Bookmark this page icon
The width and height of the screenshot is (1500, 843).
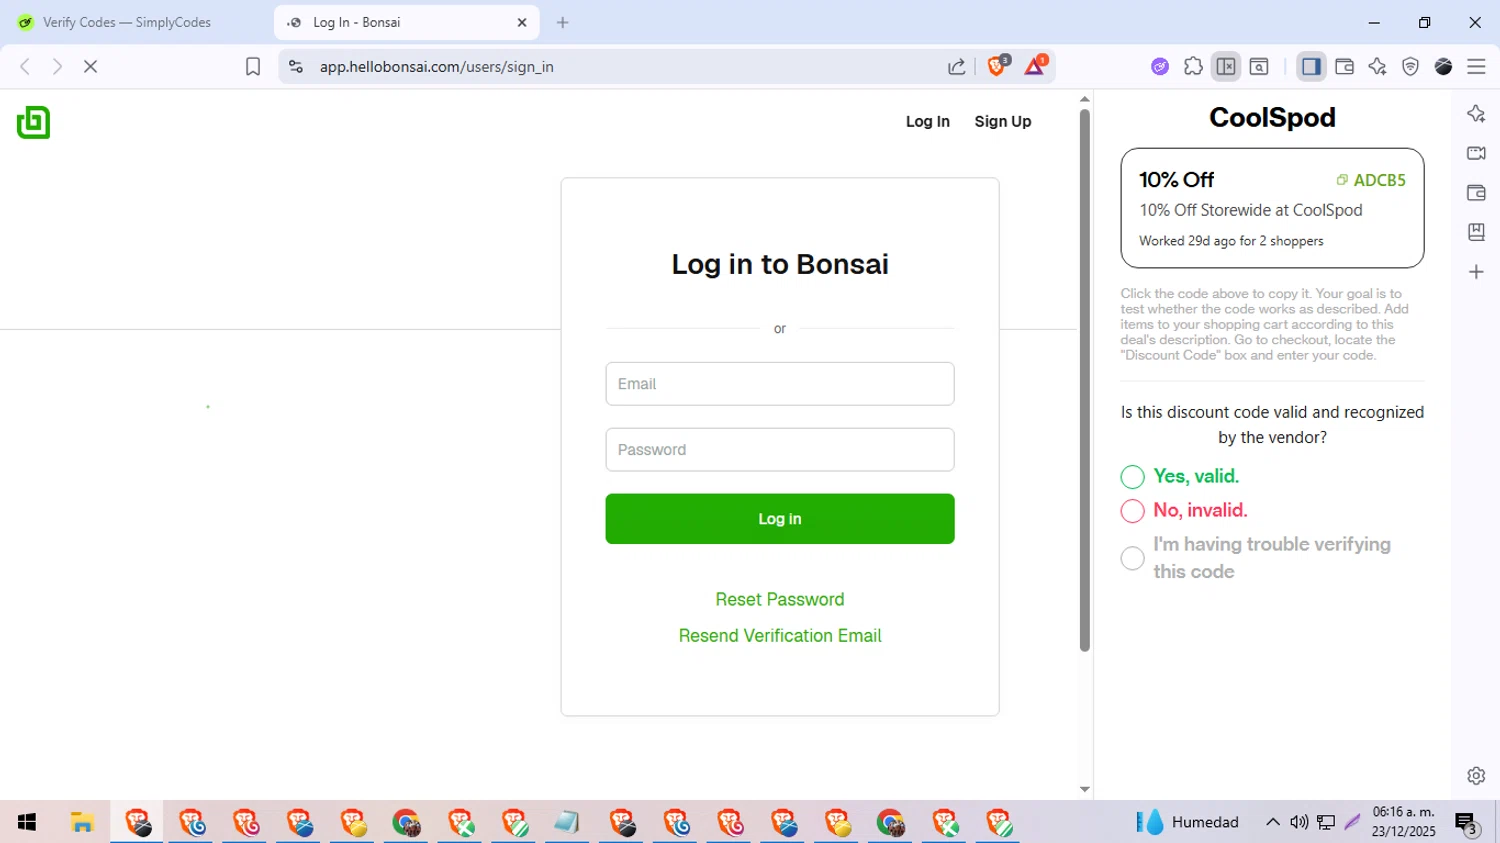[x=253, y=67]
